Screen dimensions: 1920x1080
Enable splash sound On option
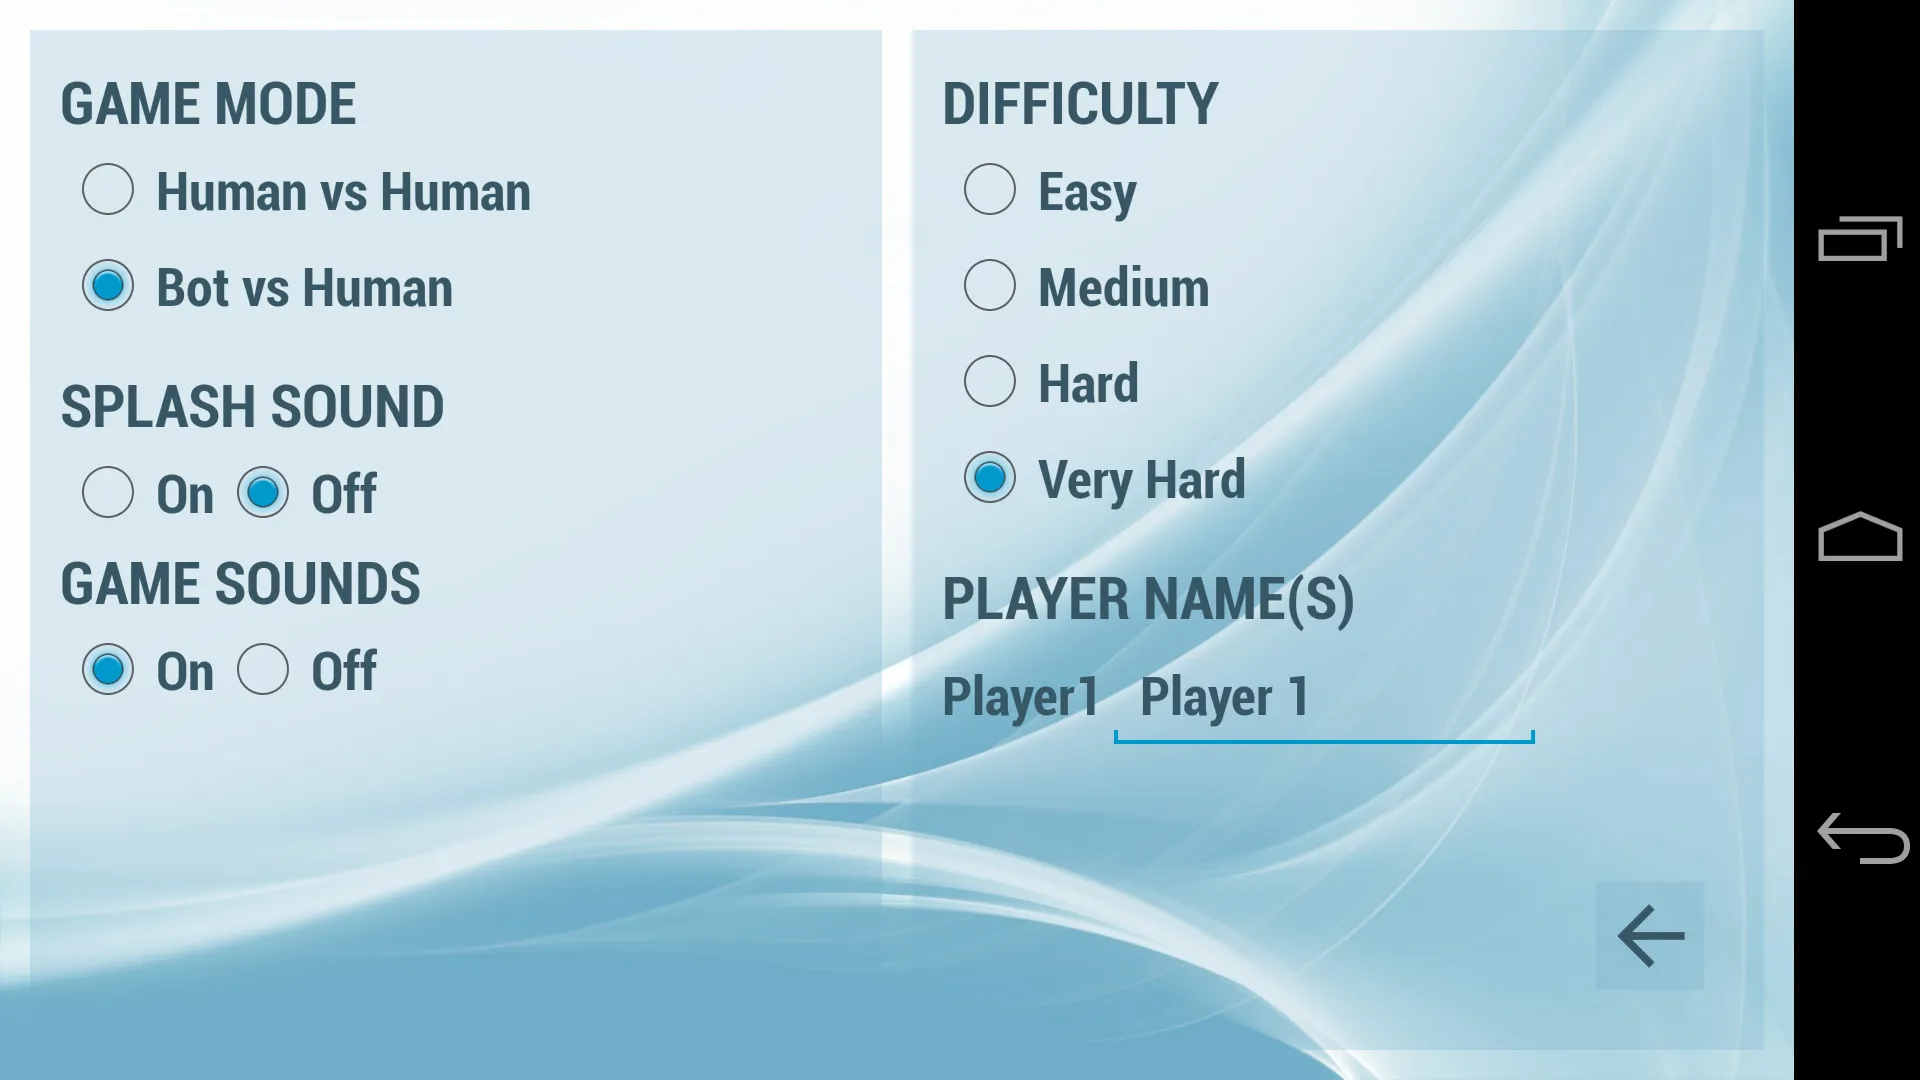tap(108, 492)
